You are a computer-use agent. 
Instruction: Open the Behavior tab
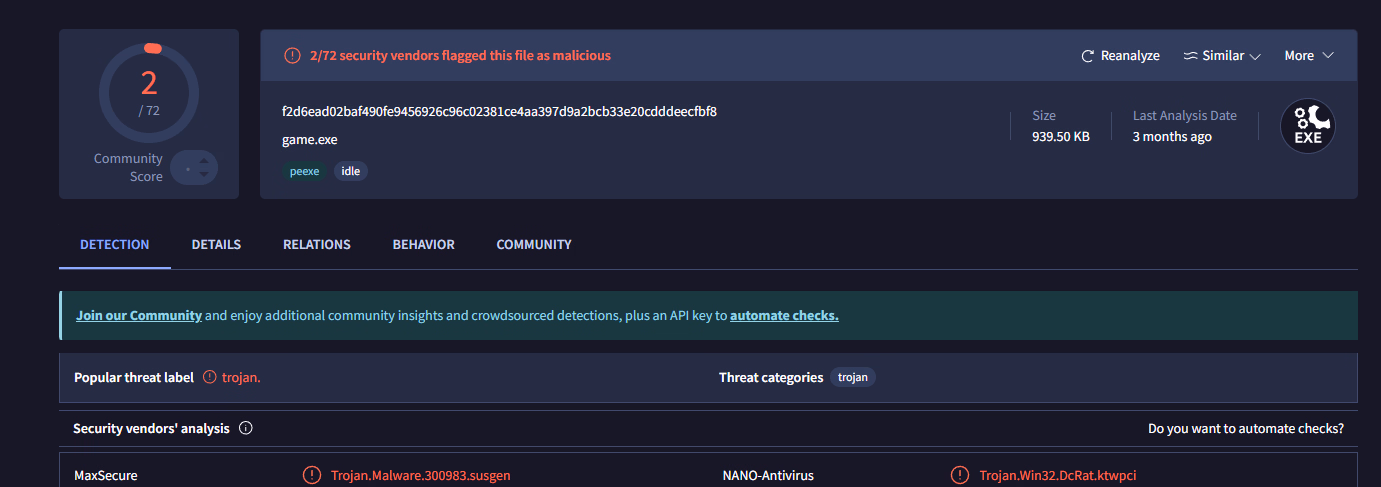tap(423, 244)
